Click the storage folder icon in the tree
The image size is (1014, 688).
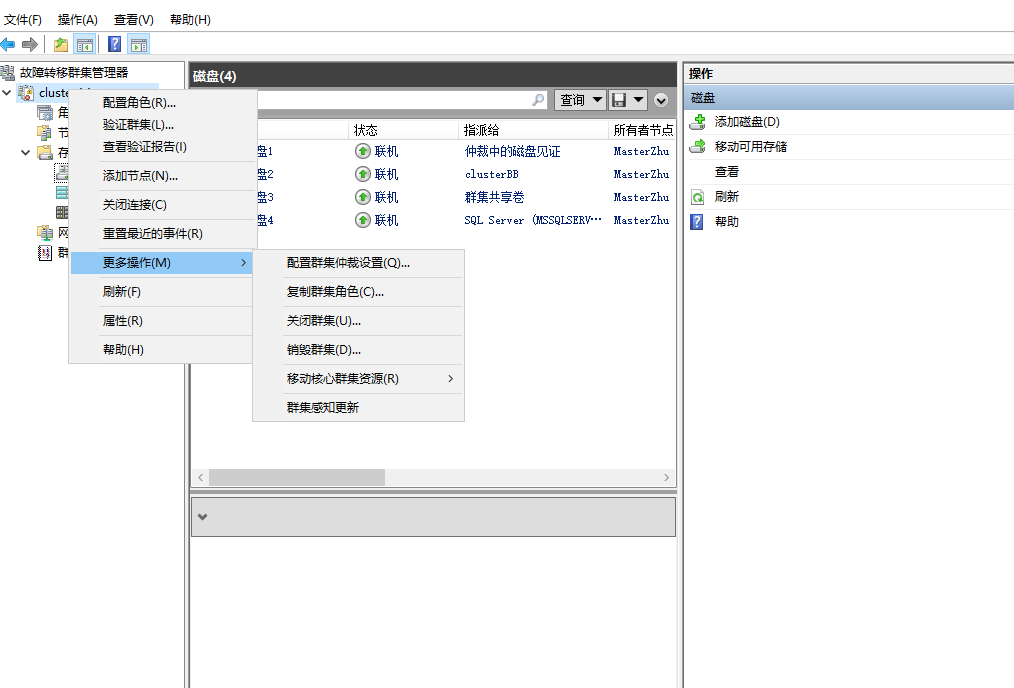(x=45, y=153)
